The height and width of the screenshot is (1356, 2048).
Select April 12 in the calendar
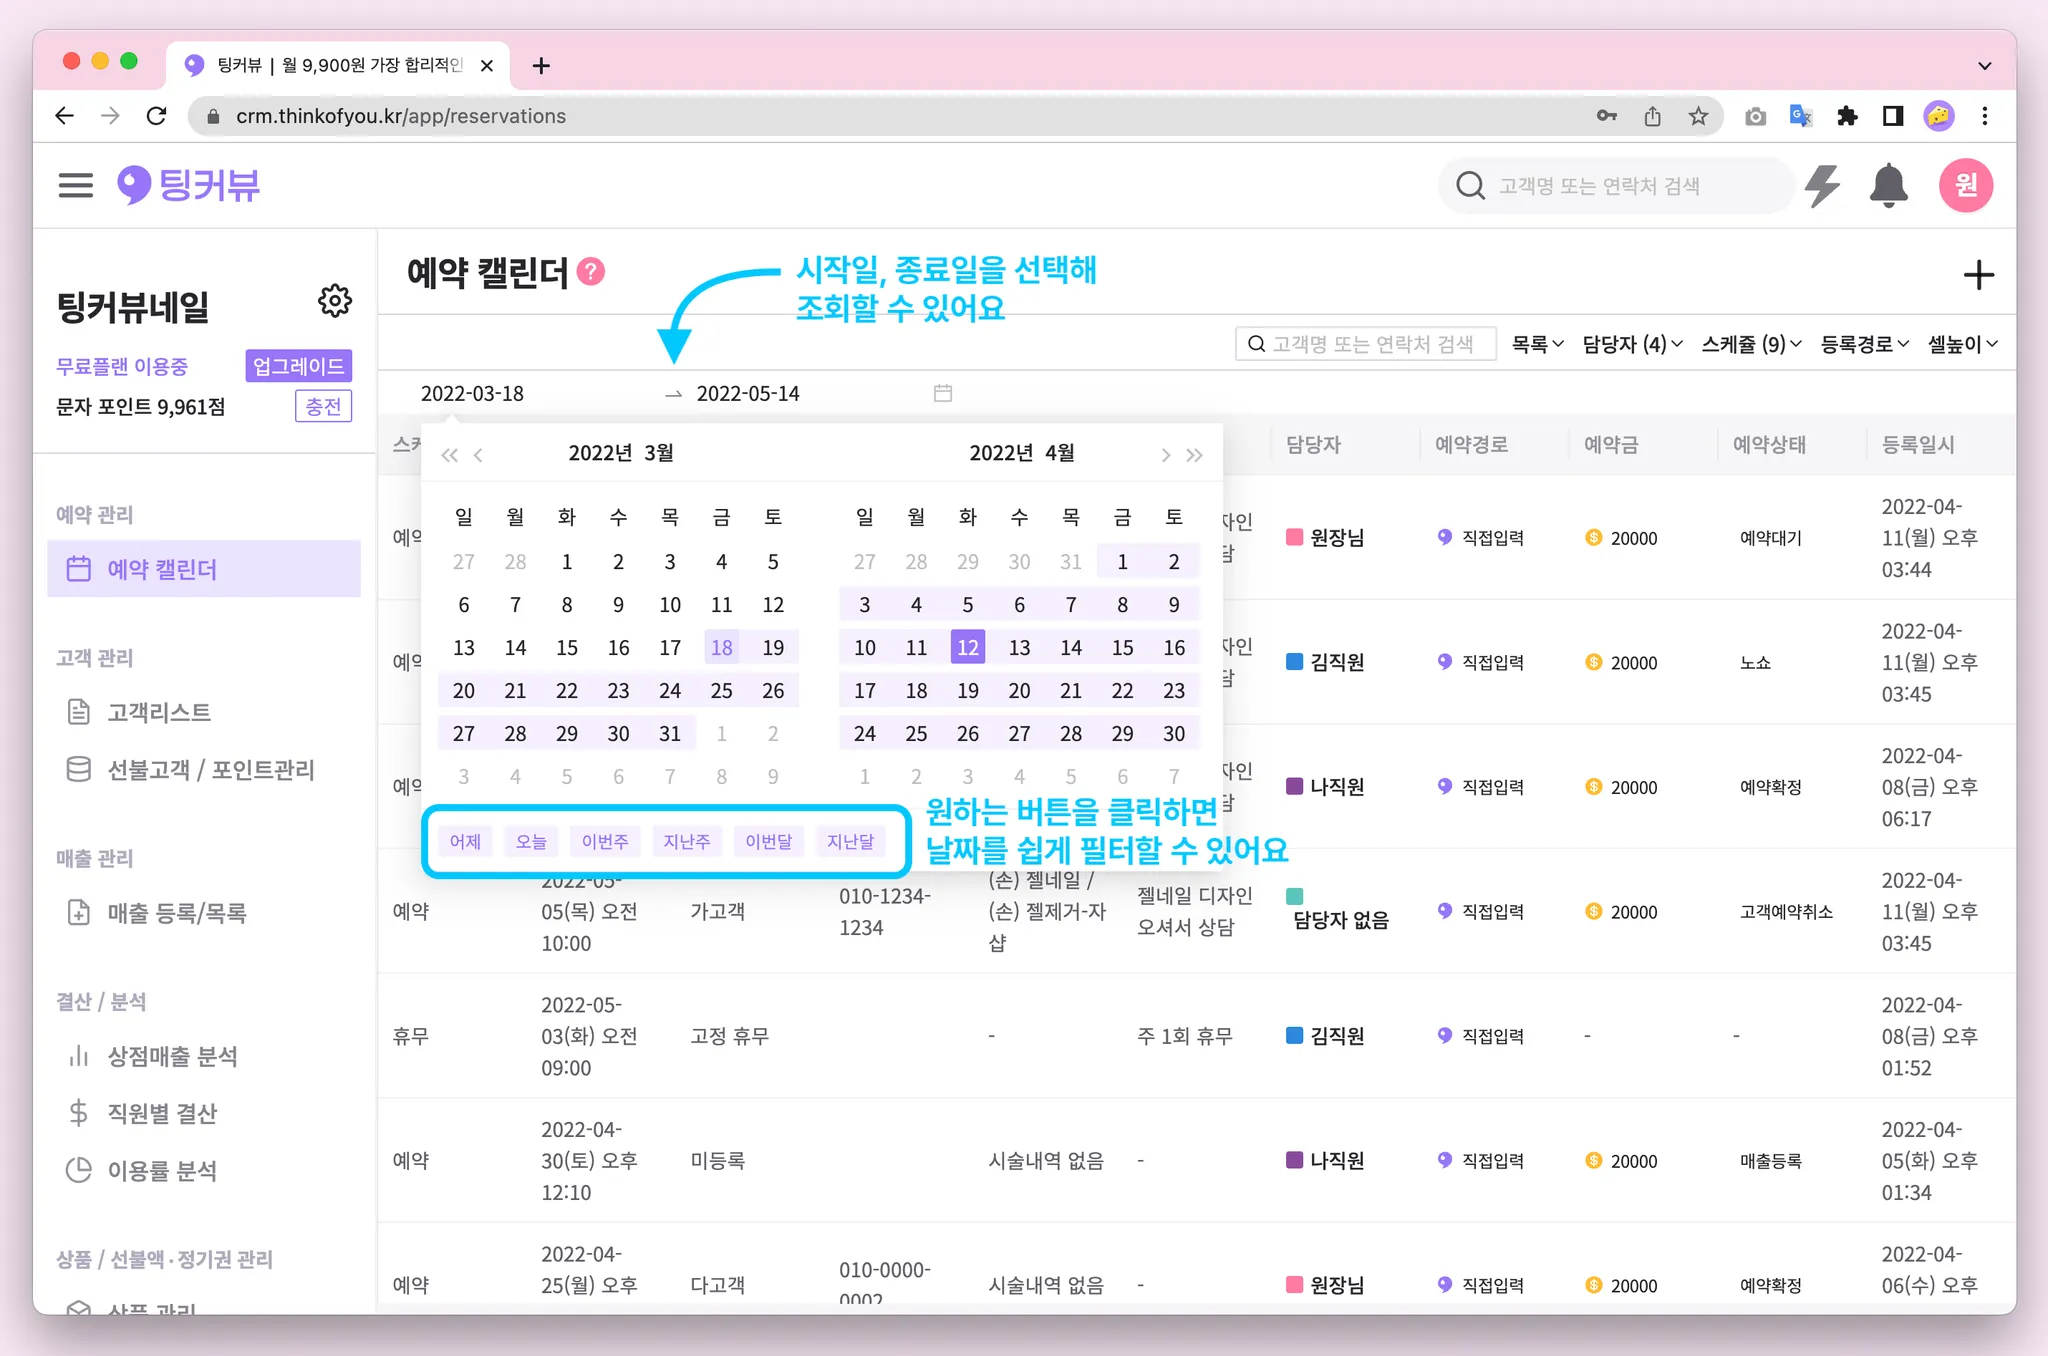967,647
